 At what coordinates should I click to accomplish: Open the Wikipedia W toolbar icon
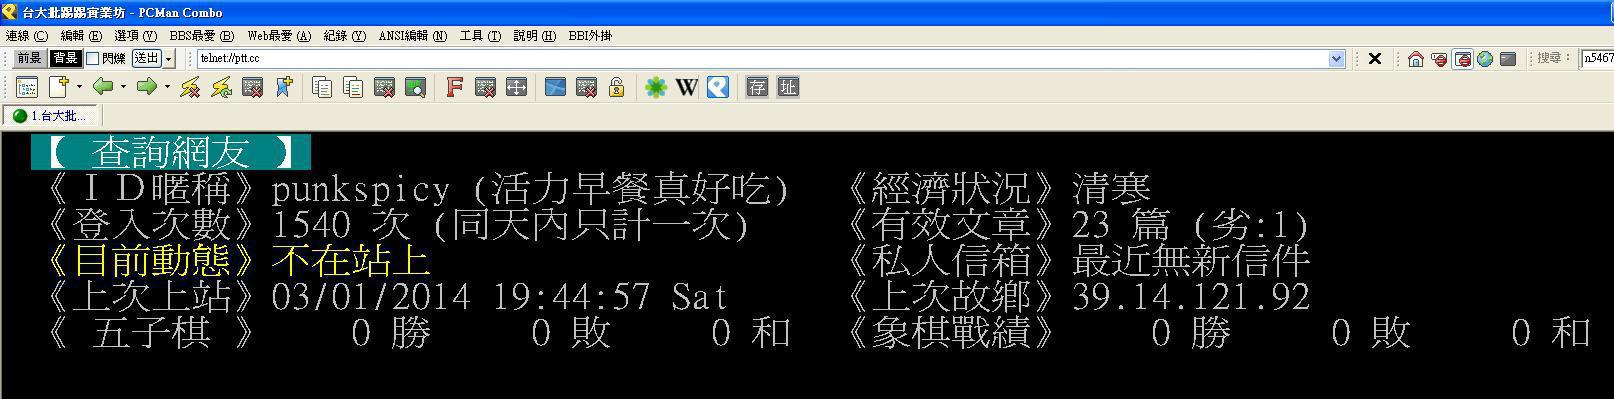tap(686, 88)
